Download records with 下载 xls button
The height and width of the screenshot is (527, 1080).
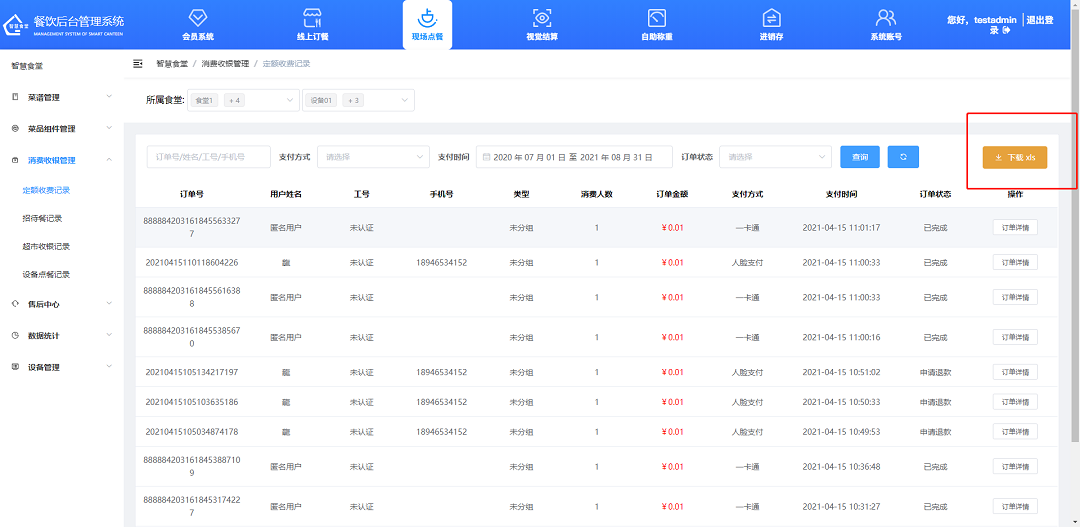pos(1014,158)
